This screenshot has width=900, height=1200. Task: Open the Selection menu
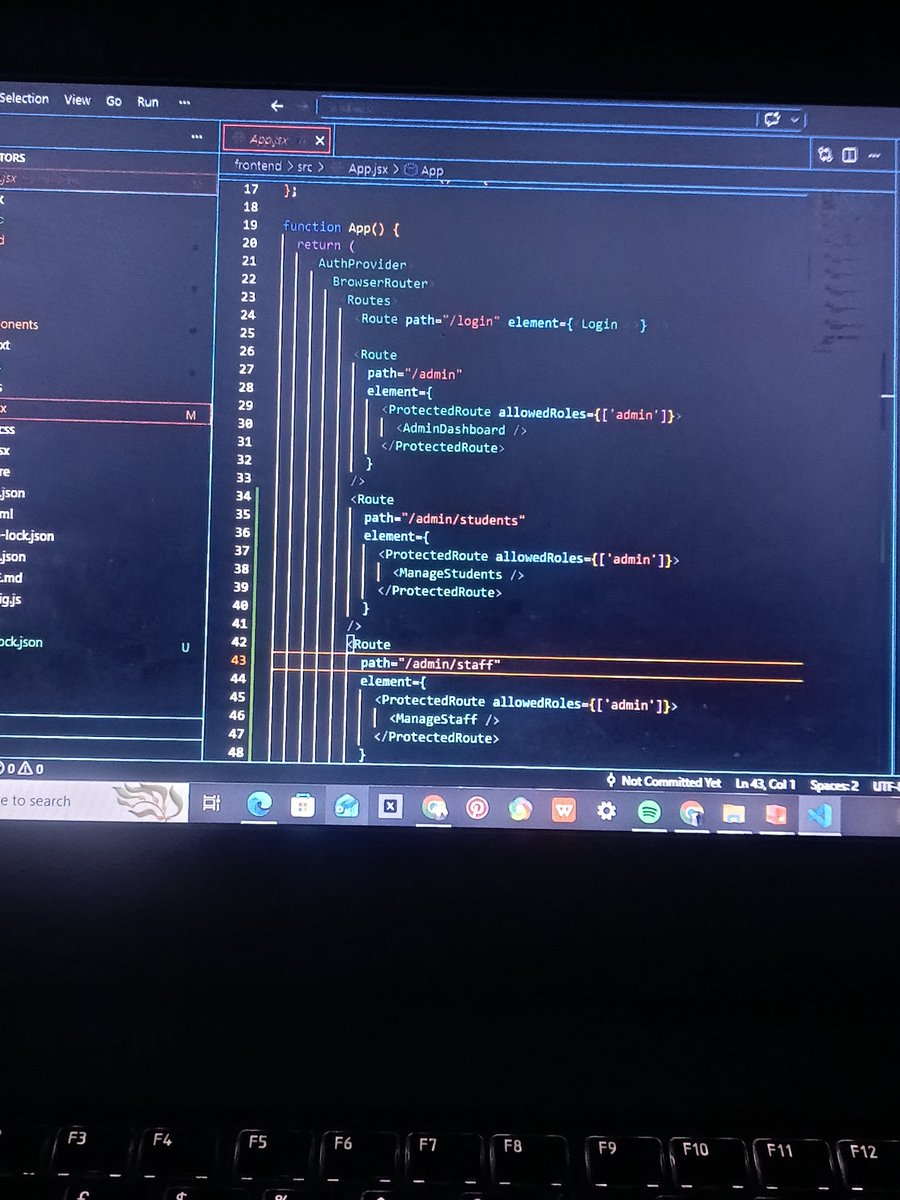[24, 99]
